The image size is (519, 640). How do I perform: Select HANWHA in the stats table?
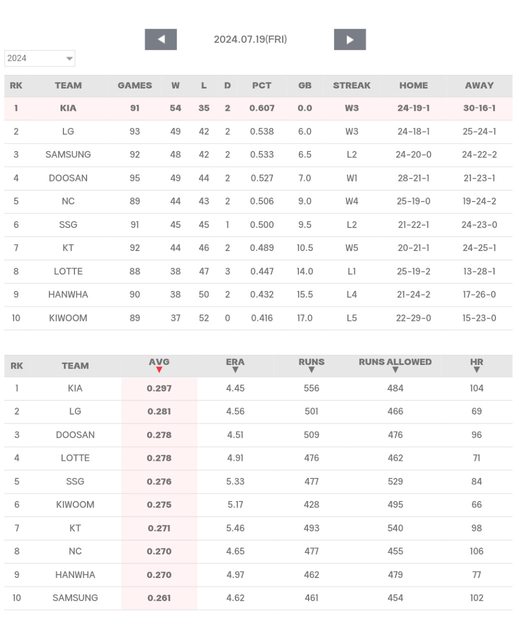[75, 575]
